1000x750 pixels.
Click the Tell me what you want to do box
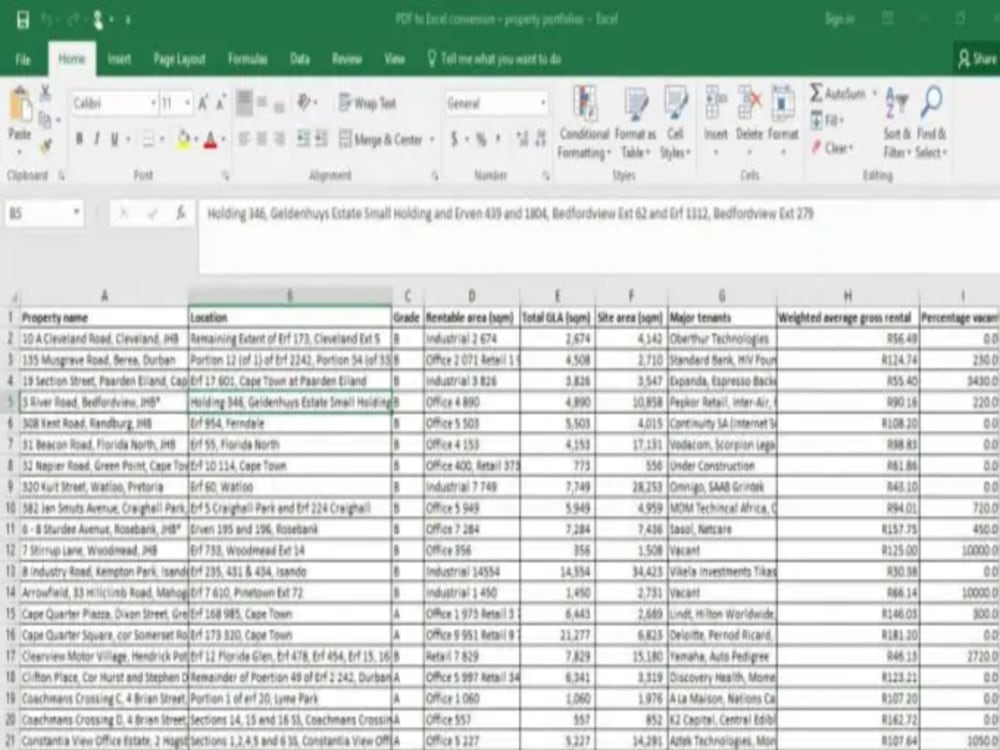point(495,59)
